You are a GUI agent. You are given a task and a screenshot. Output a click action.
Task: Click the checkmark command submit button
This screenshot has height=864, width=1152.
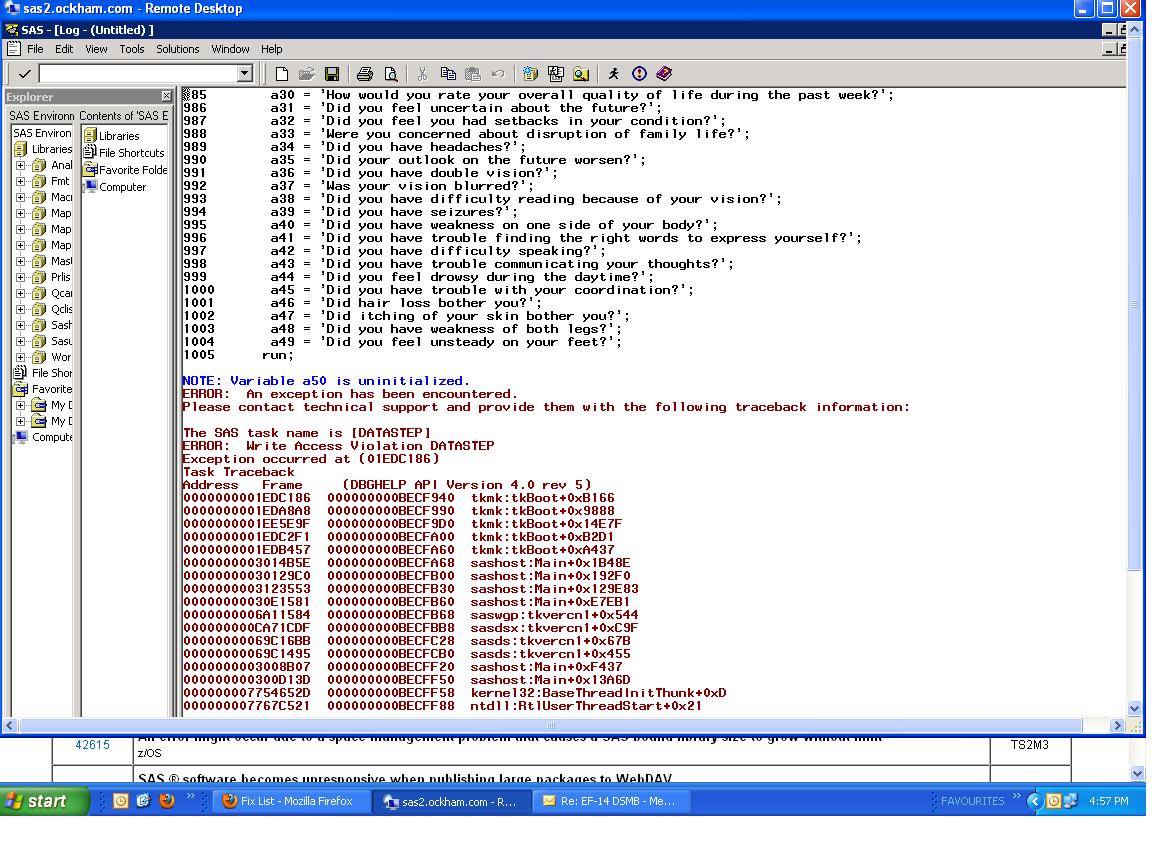[x=23, y=73]
